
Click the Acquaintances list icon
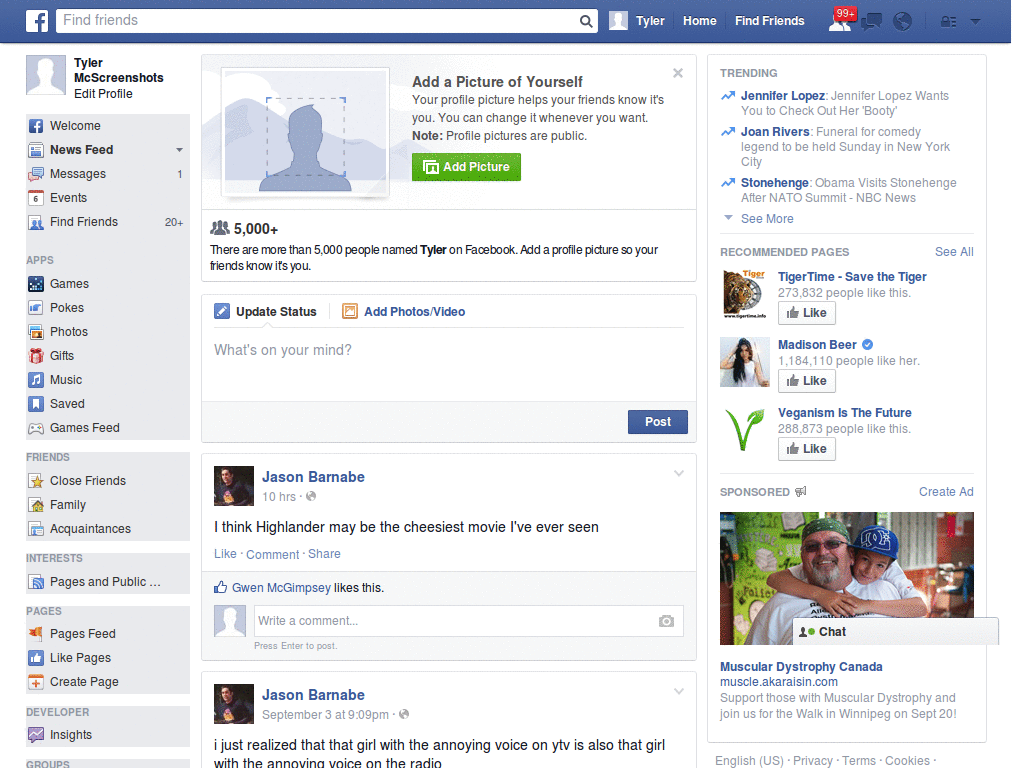(36, 529)
